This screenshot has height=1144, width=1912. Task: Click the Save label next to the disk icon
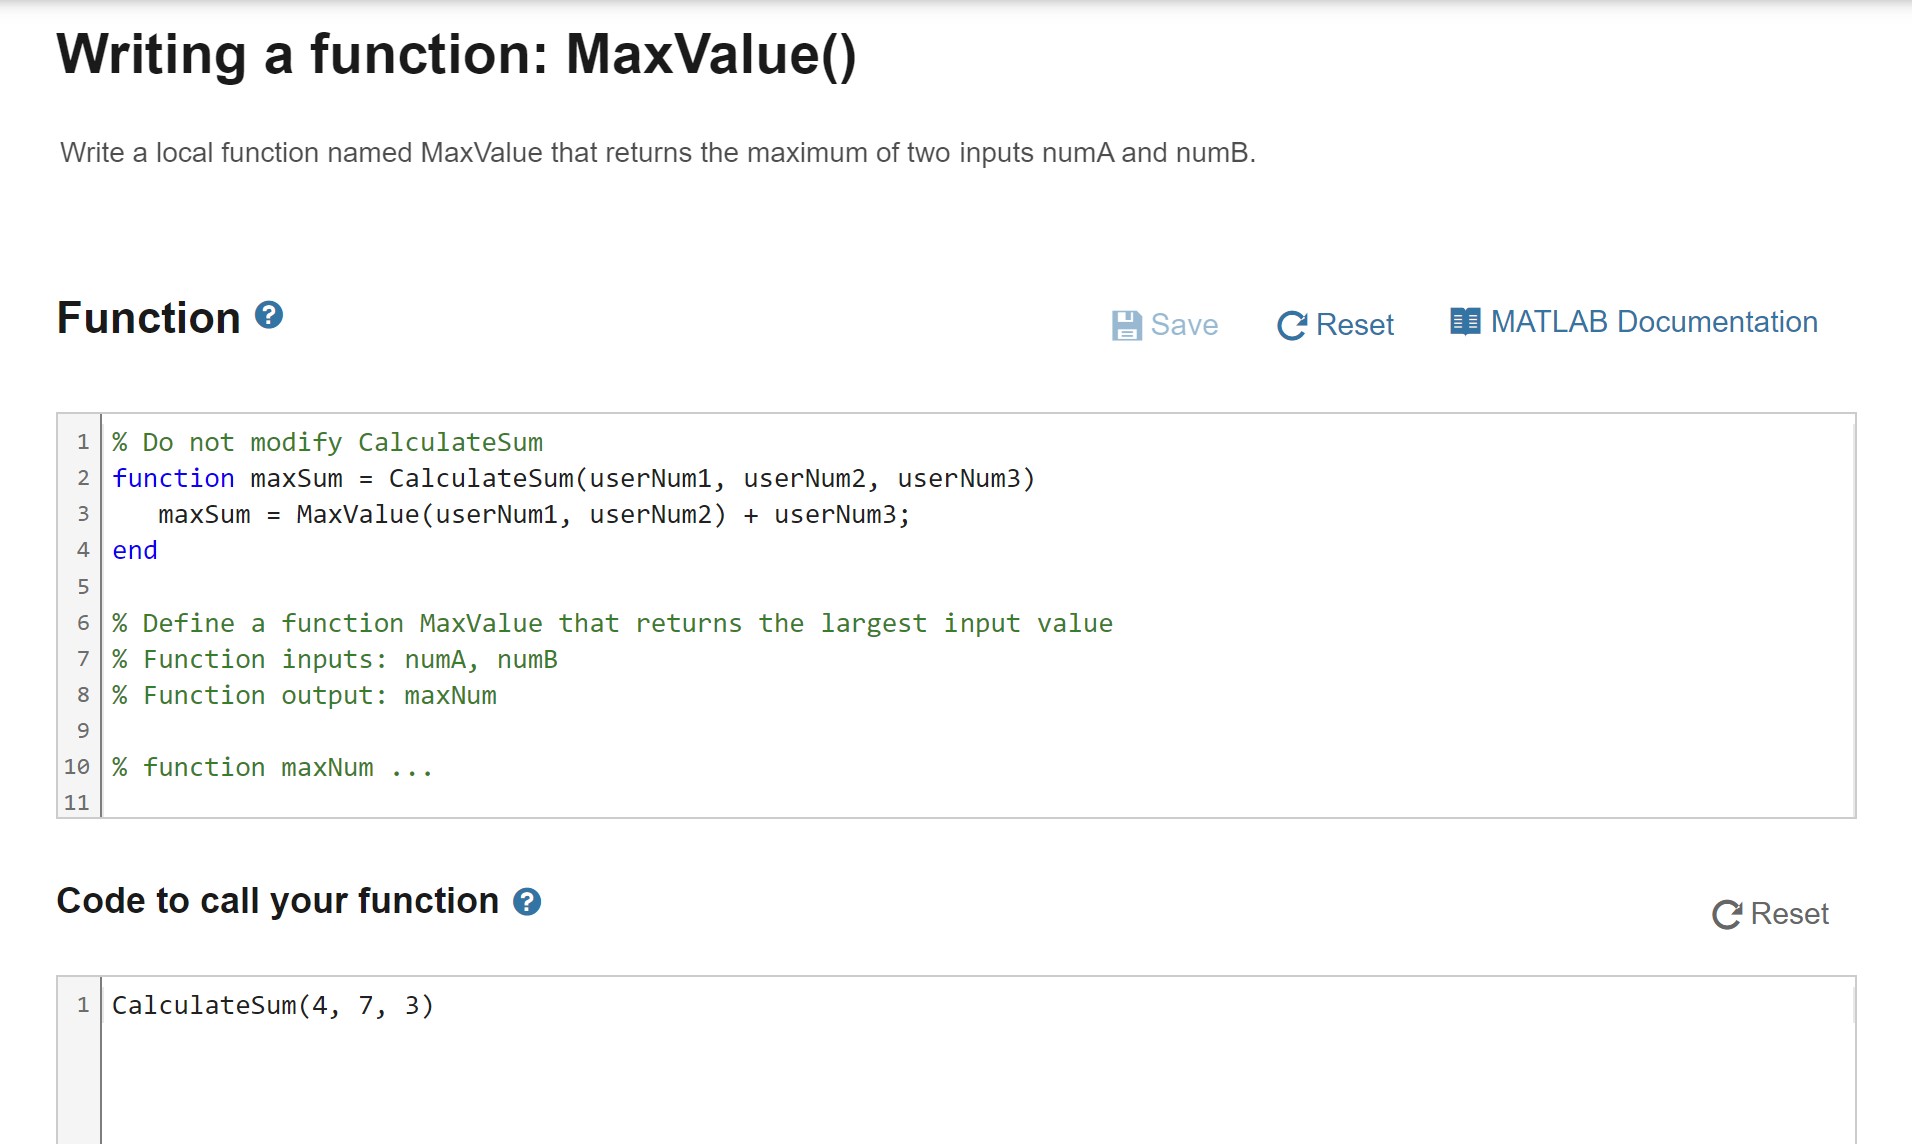(x=1184, y=324)
